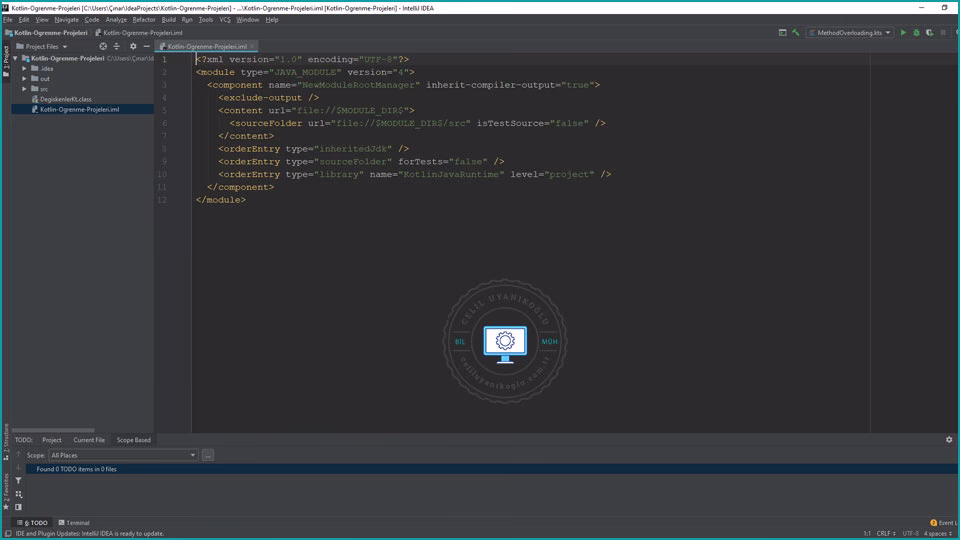The image size is (960, 540).
Task: Hide the Project panel with the minus icon
Action: tap(146, 47)
